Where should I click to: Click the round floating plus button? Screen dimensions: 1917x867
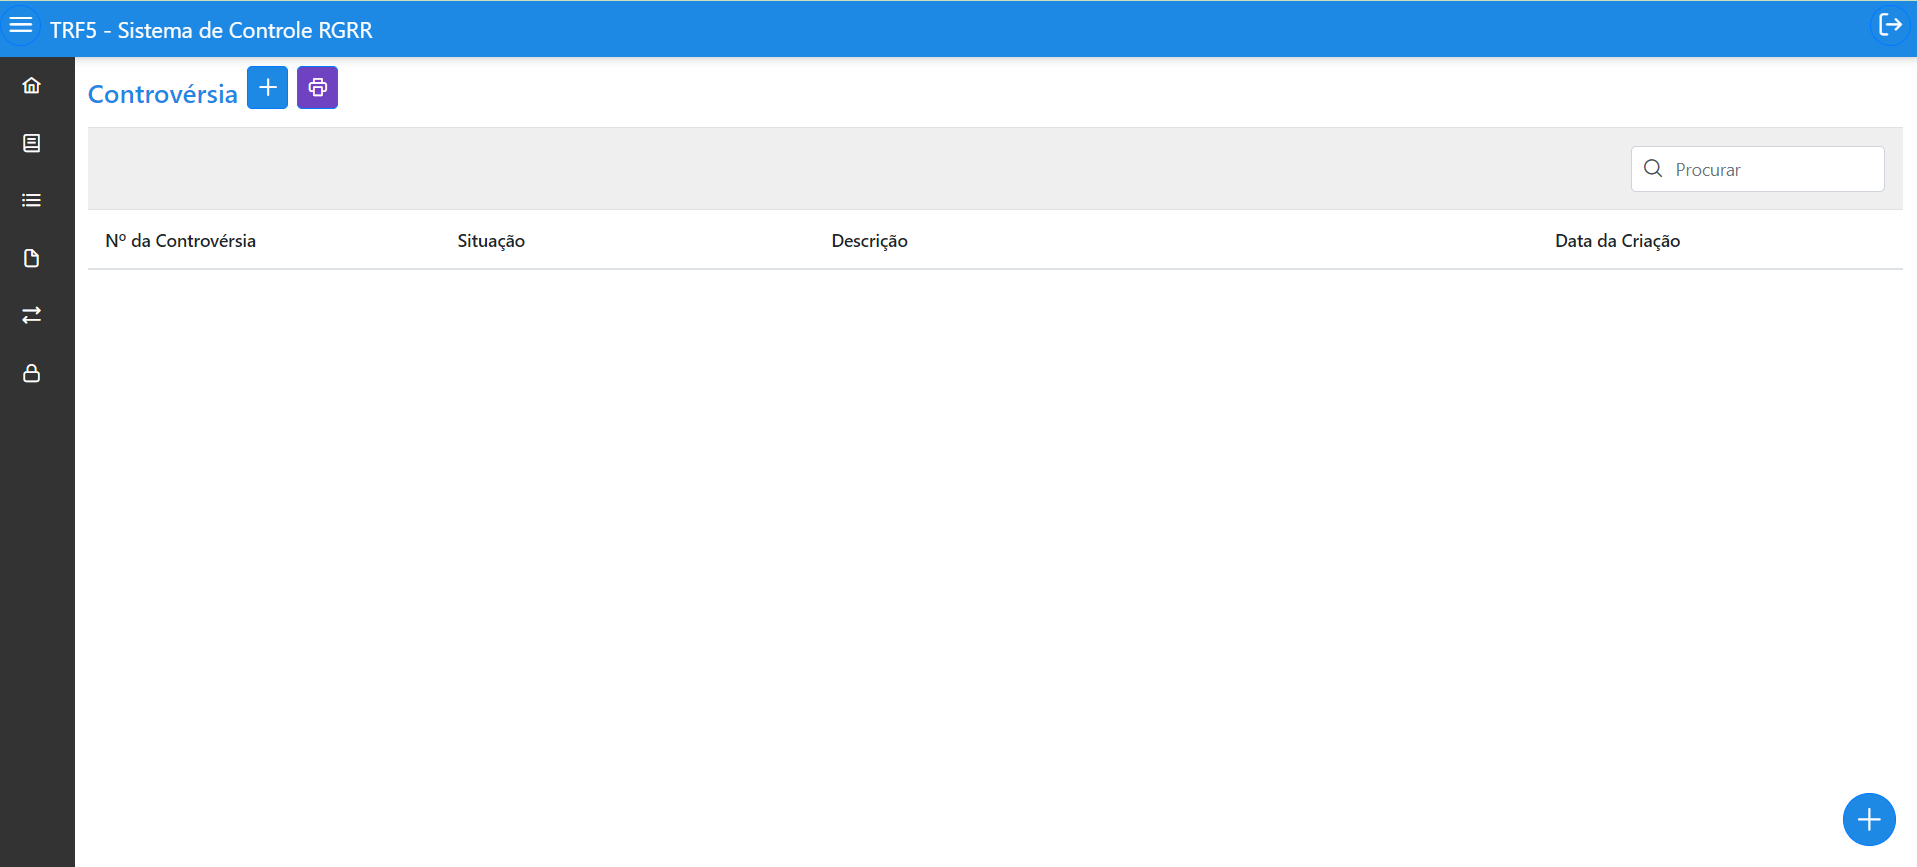[x=1869, y=820]
